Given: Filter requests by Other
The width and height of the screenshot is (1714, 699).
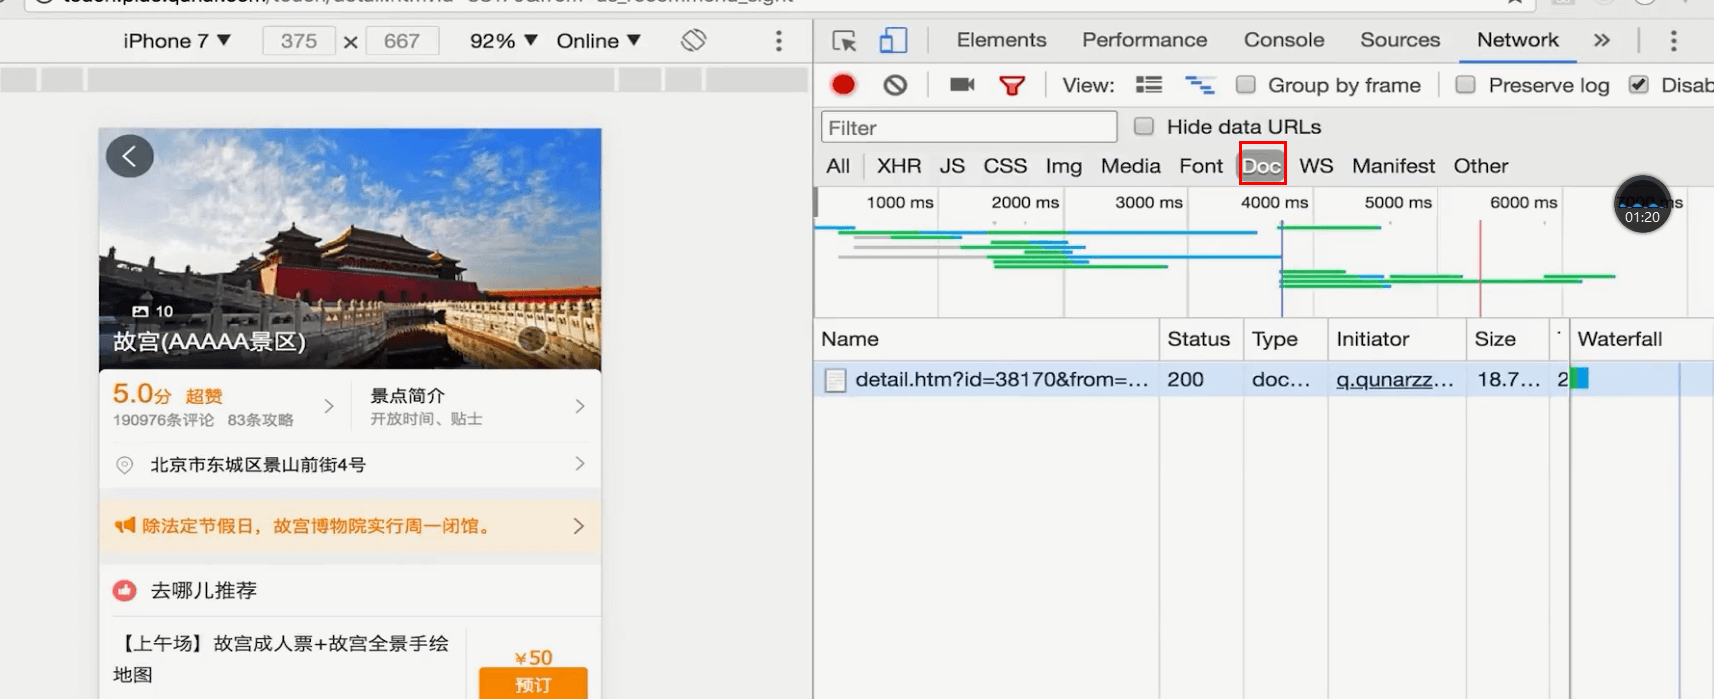Looking at the screenshot, I should click(x=1481, y=166).
